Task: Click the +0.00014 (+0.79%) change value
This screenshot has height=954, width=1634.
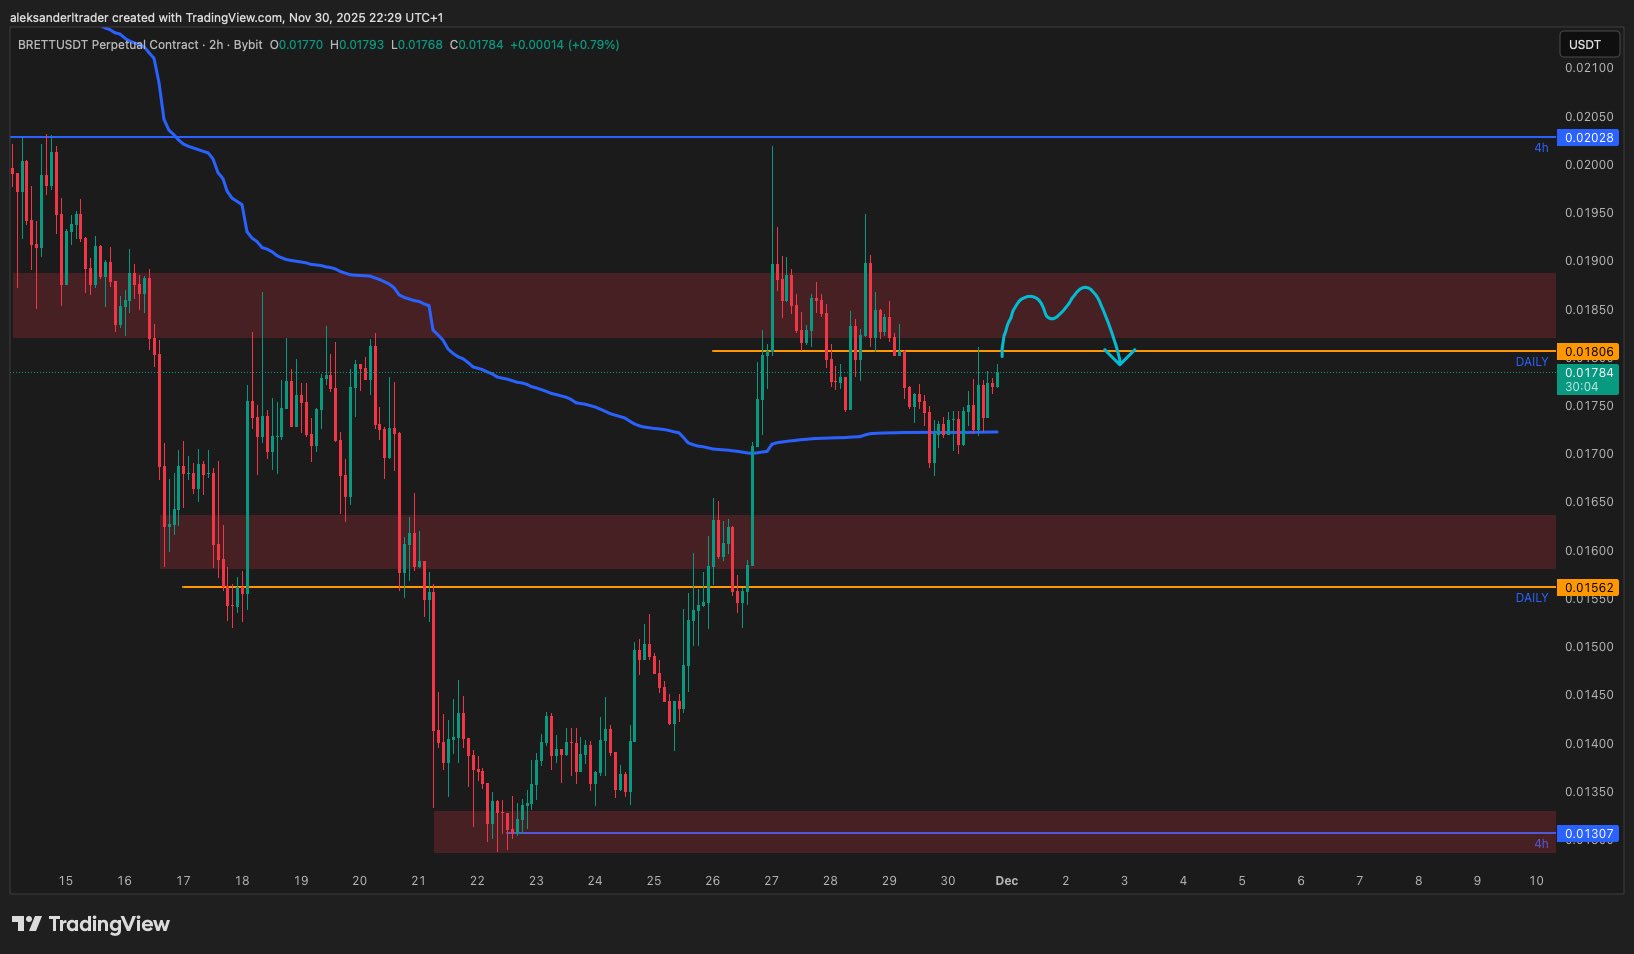Action: [564, 45]
